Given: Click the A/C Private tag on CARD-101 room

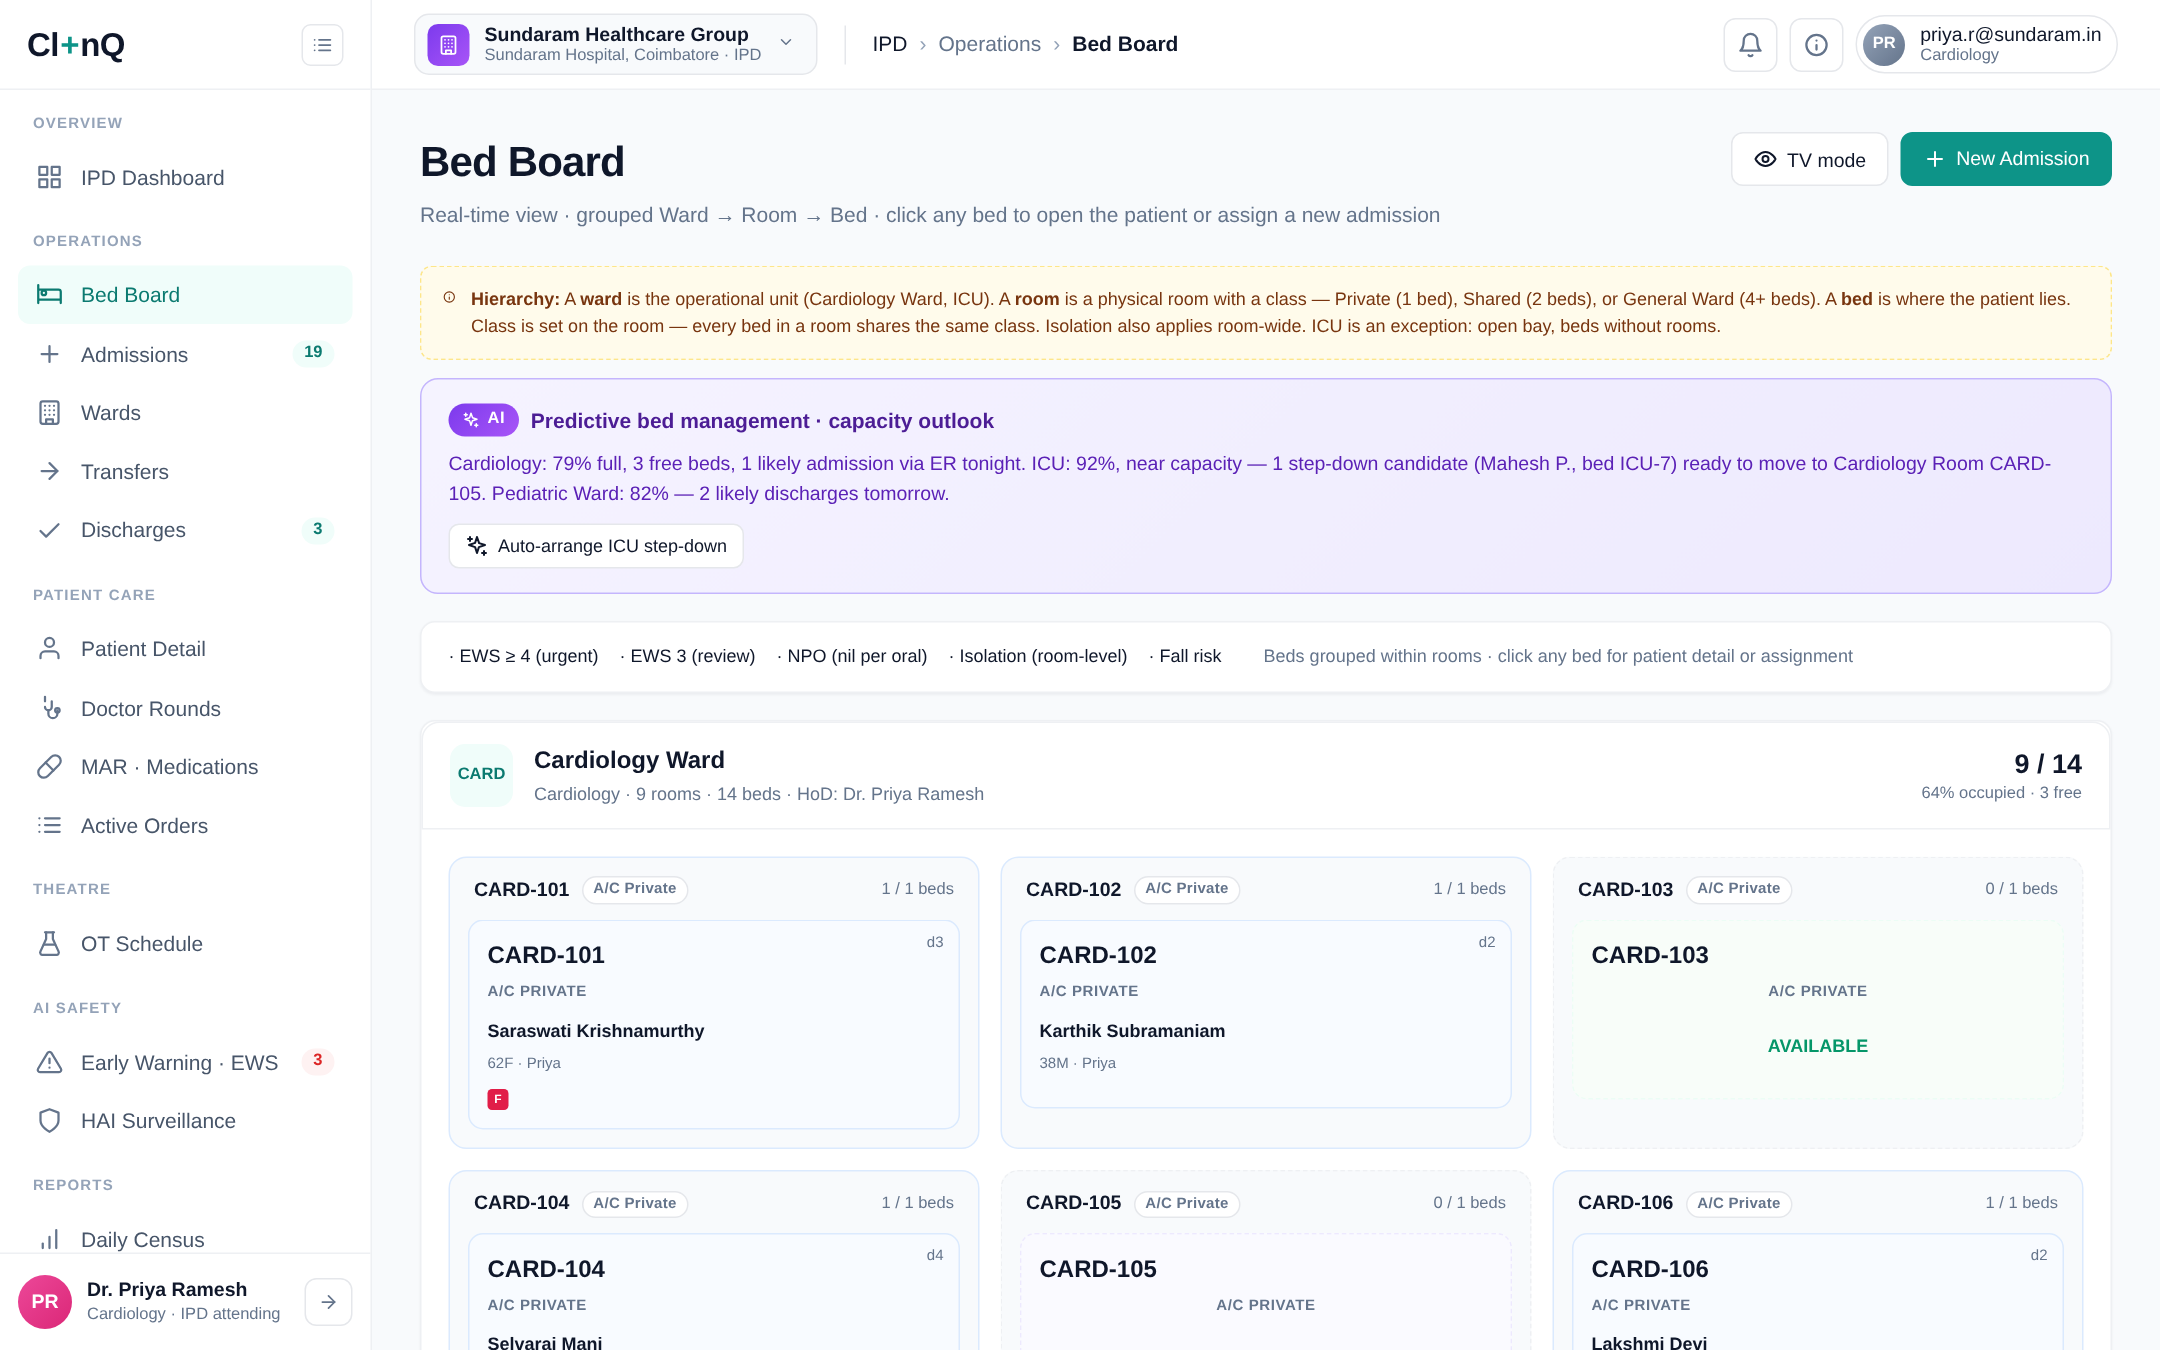Looking at the screenshot, I should pyautogui.click(x=634, y=889).
